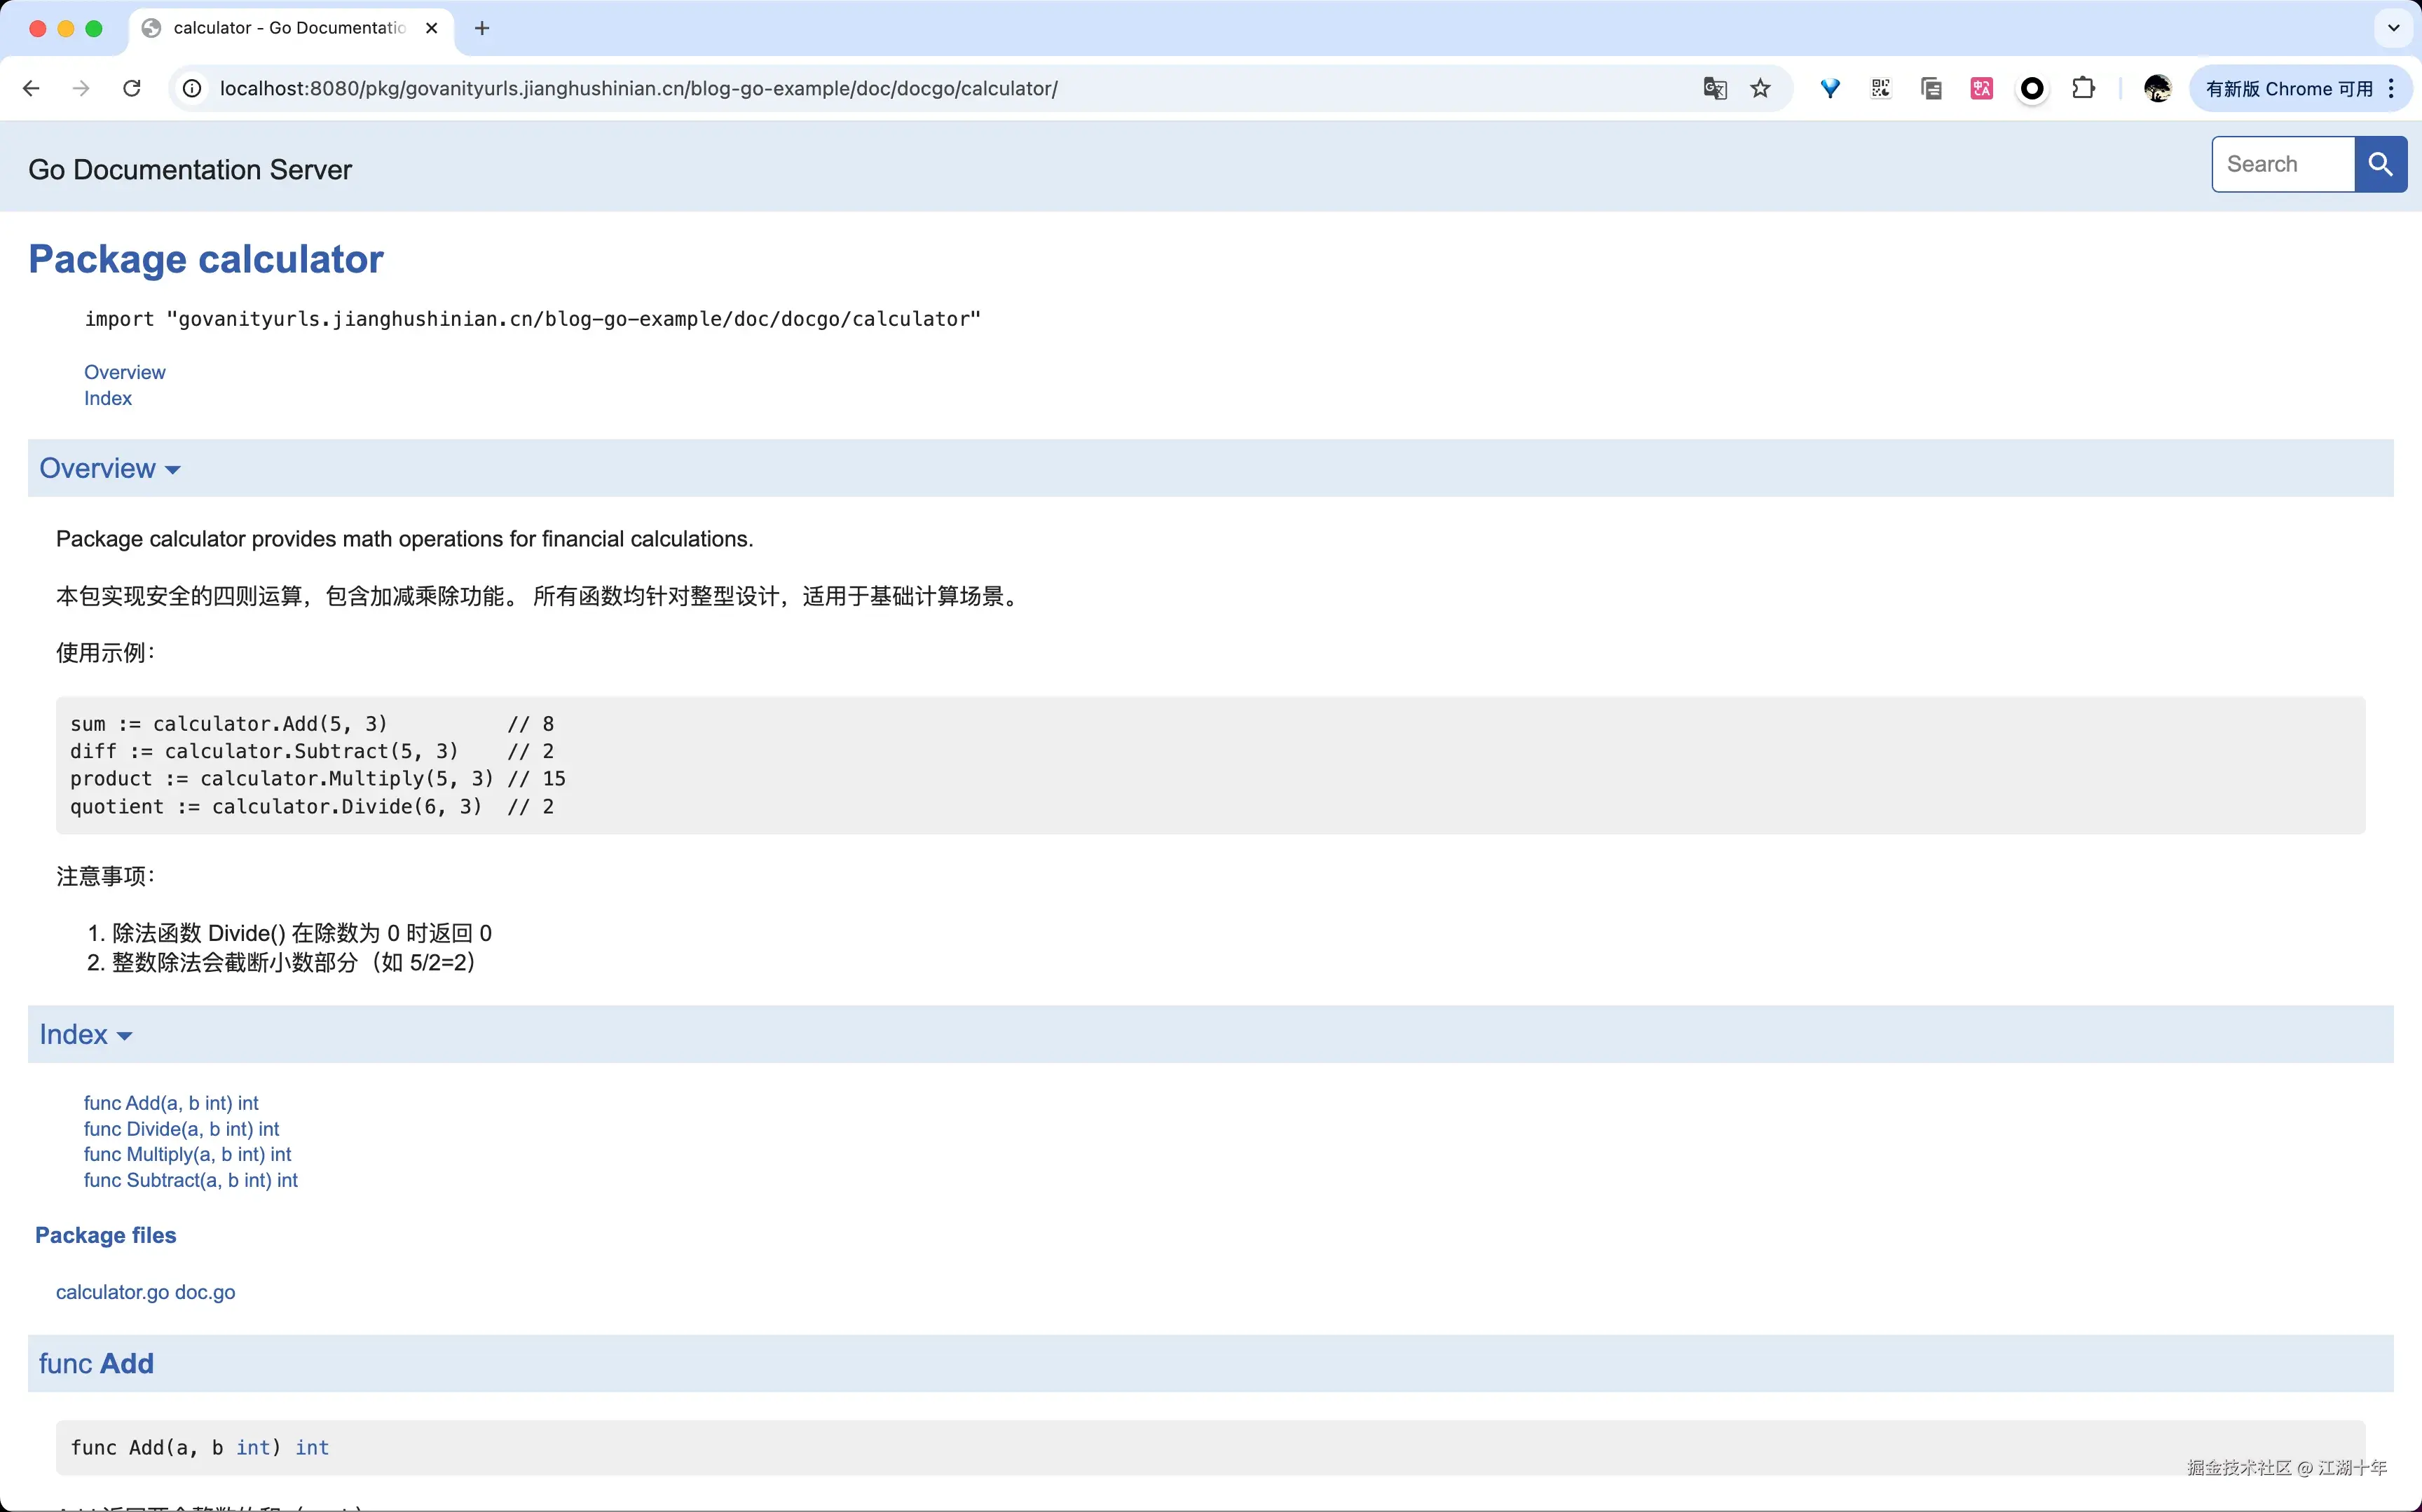Bookmark this page with the star icon
2422x1512 pixels.
(x=1760, y=88)
